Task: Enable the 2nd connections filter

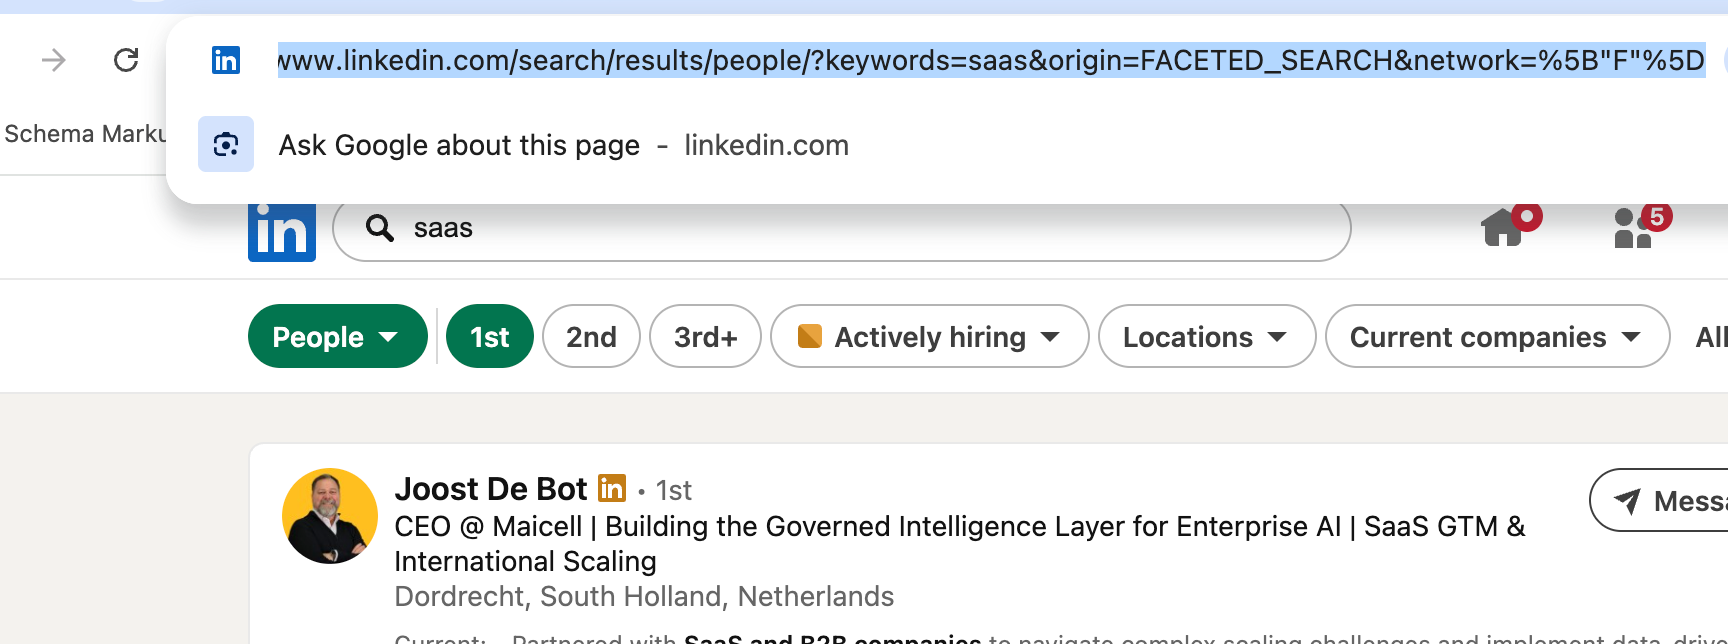Action: pyautogui.click(x=591, y=336)
